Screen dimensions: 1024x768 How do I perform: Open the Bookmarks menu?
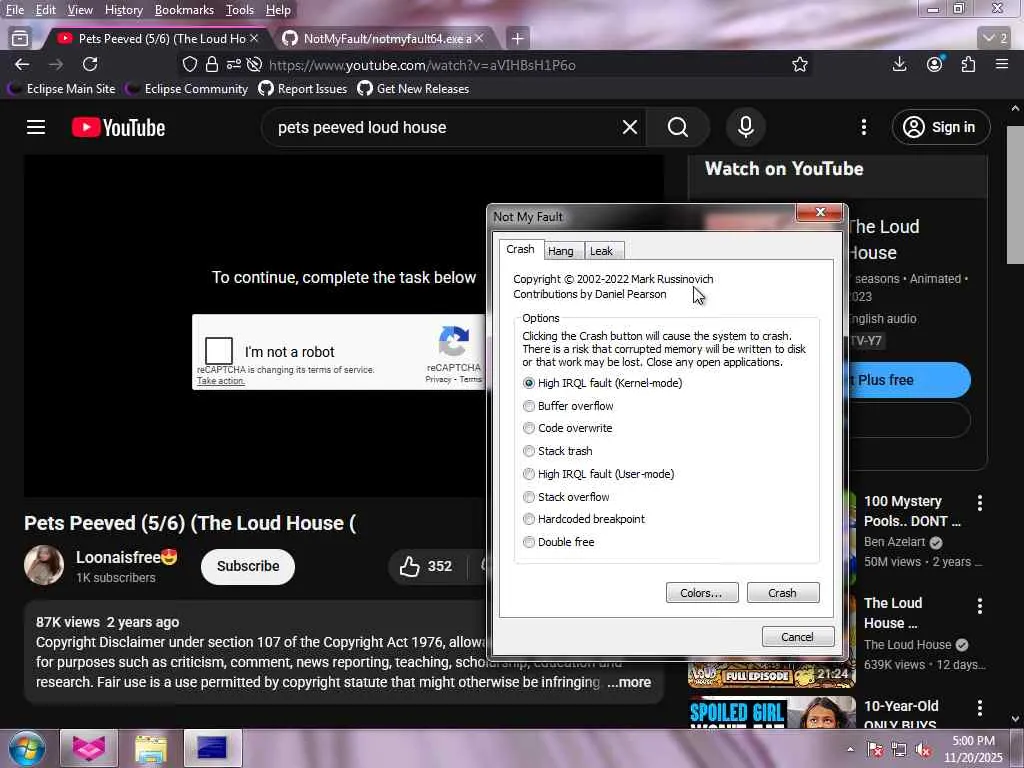184,10
